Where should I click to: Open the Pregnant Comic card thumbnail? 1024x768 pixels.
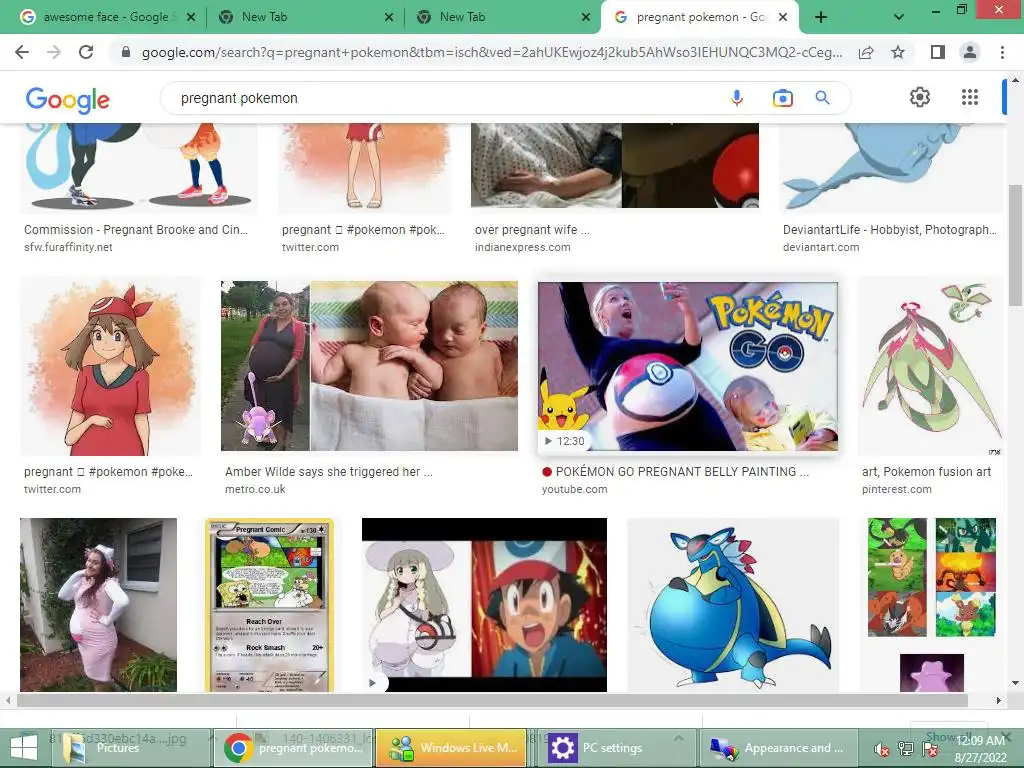[269, 605]
